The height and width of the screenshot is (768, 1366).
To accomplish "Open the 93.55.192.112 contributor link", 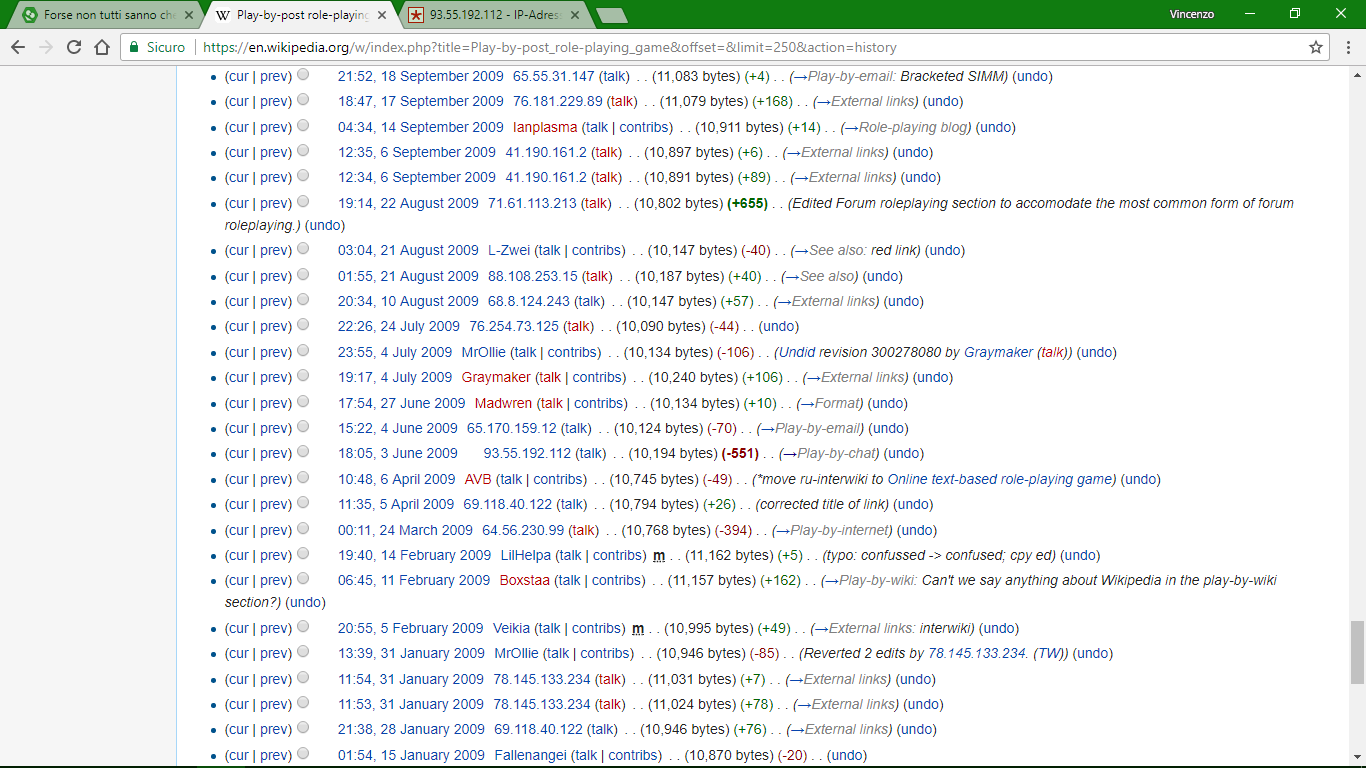I will (527, 453).
